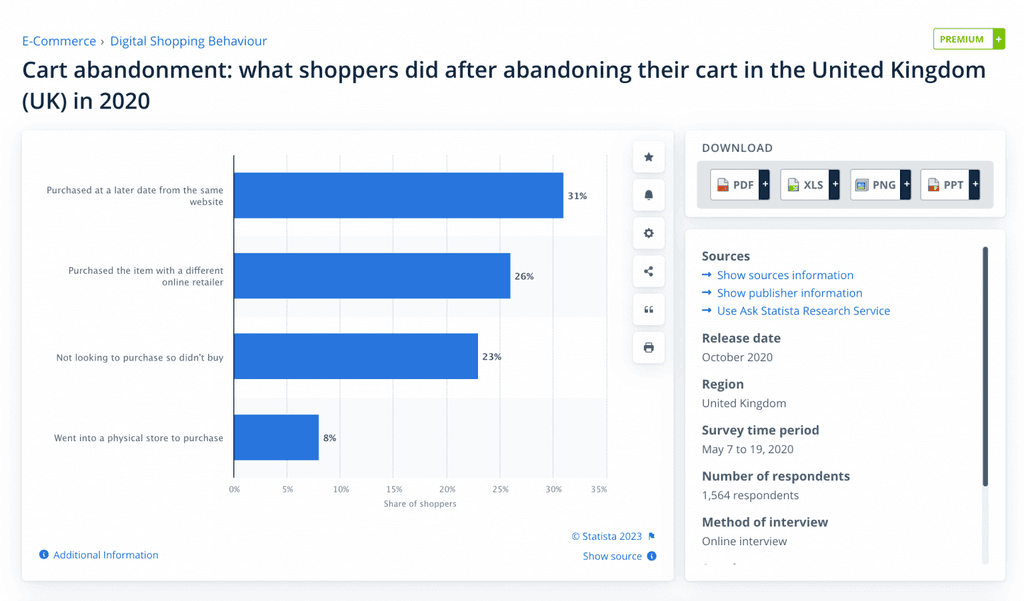Viewport: 1024px width, 601px height.
Task: Download the data as XLS
Action: 808,184
